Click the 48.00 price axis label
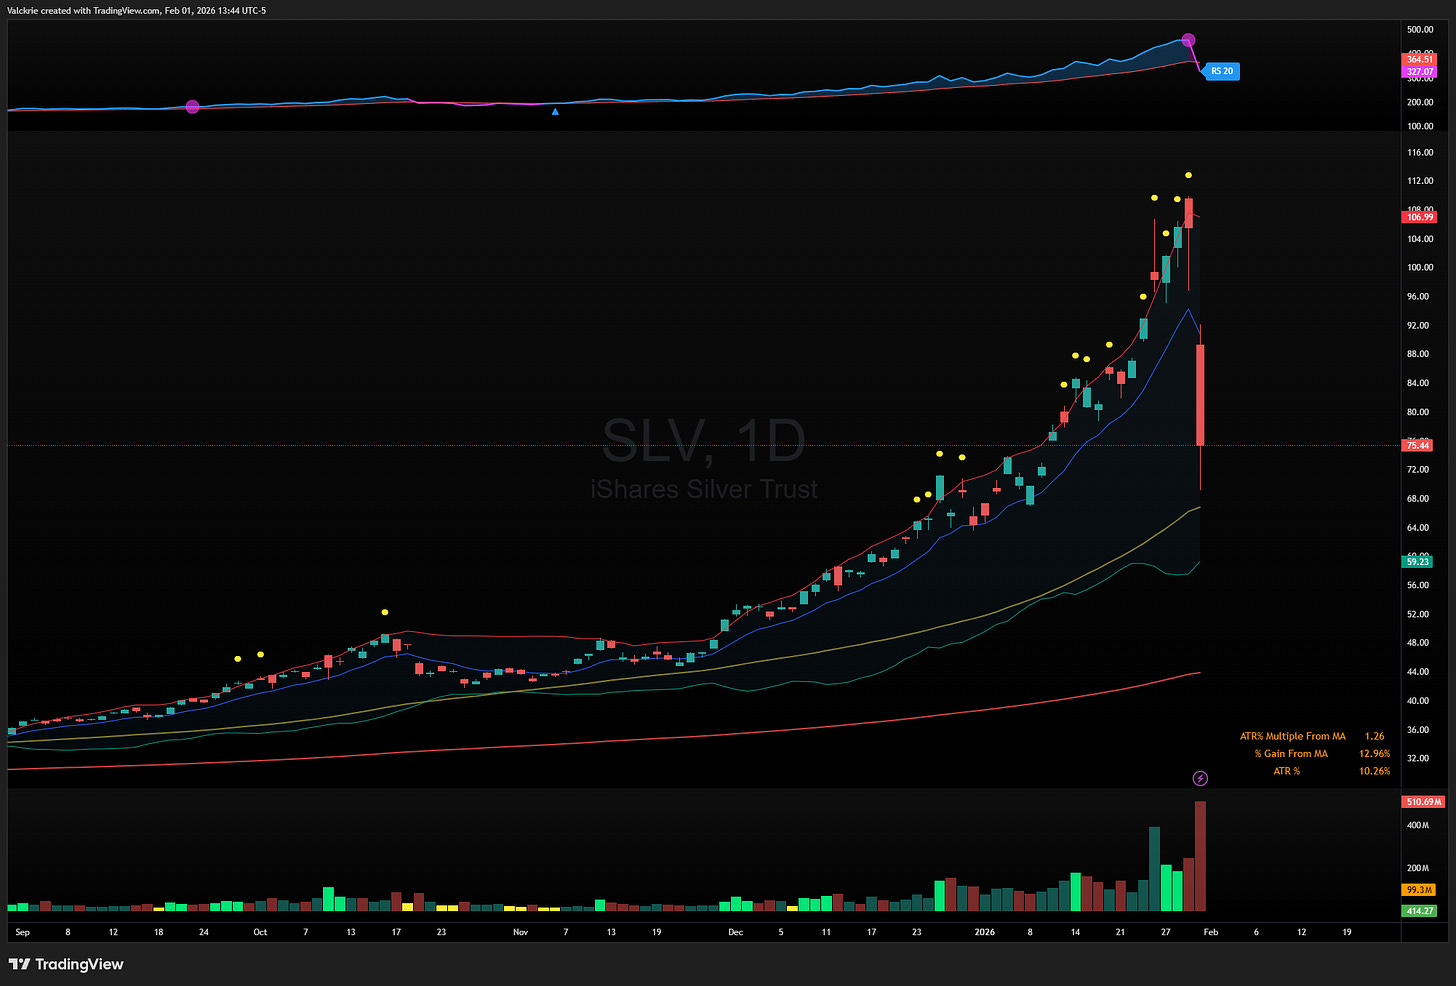The height and width of the screenshot is (986, 1456). click(x=1419, y=643)
